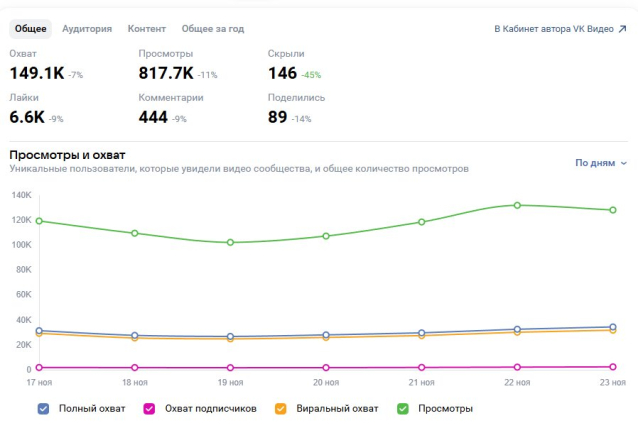Viewport: 638px width, 428px height.
Task: Click the external arrow icon beside VK Видео
Action: [x=622, y=29]
